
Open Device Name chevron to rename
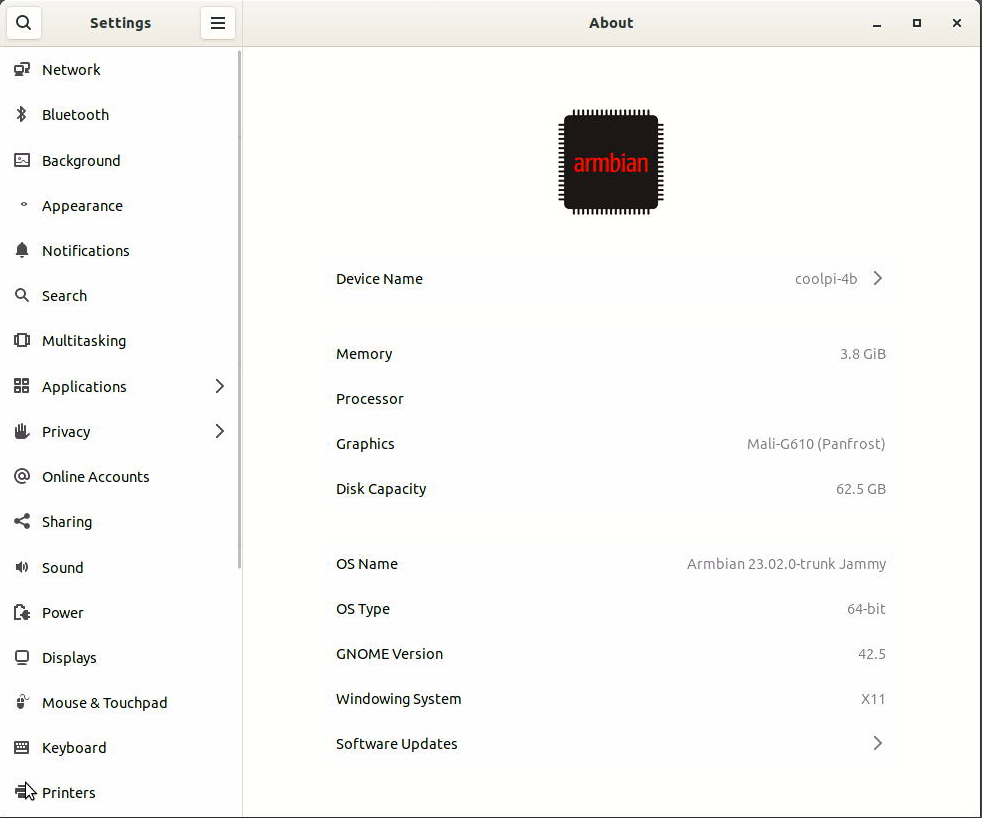click(877, 278)
